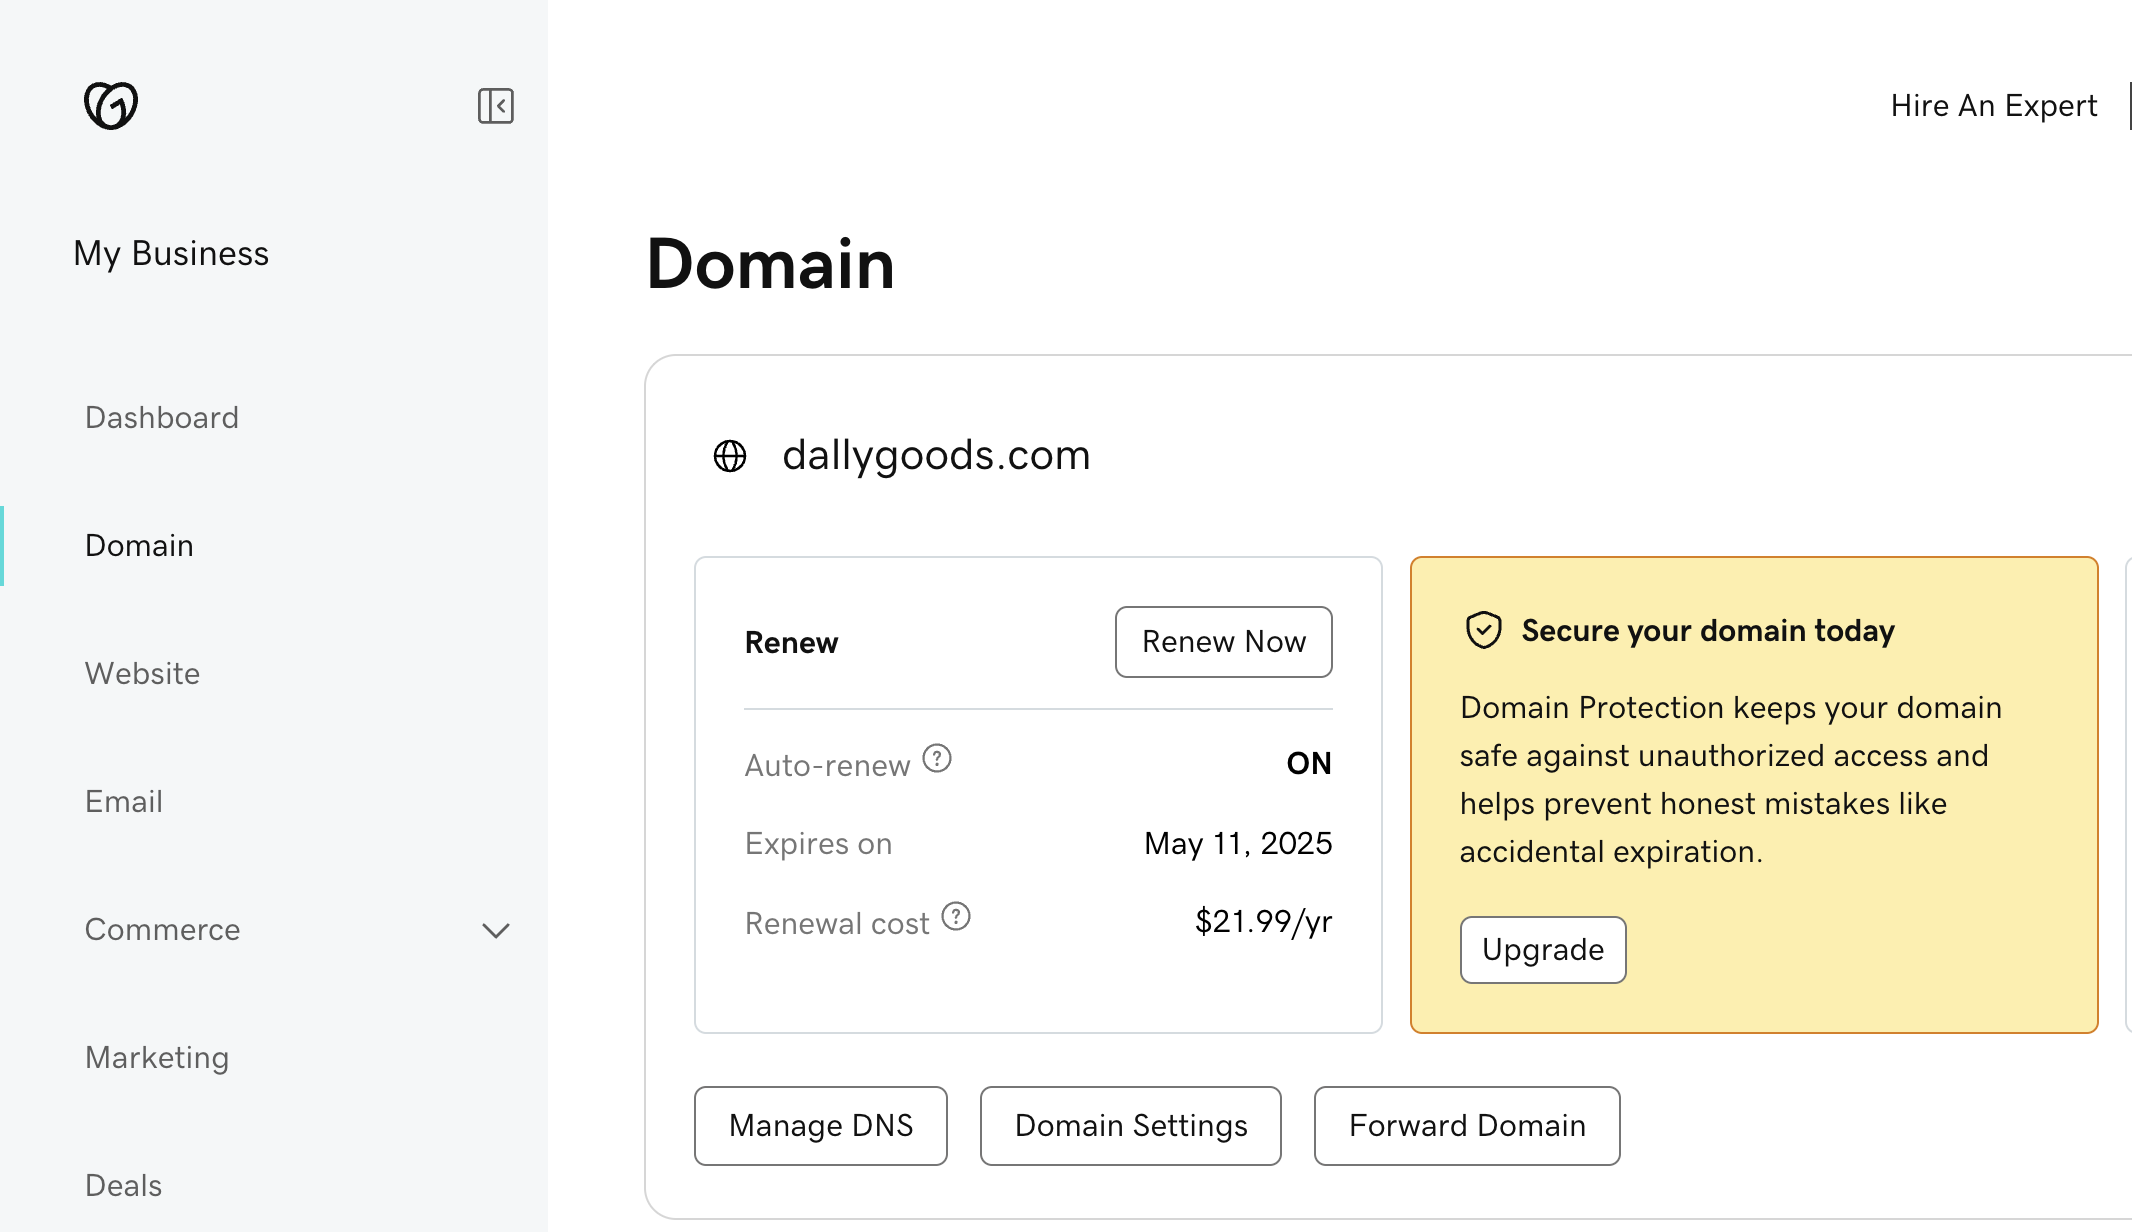The image size is (2132, 1232).
Task: Open Manage DNS
Action: click(x=820, y=1125)
